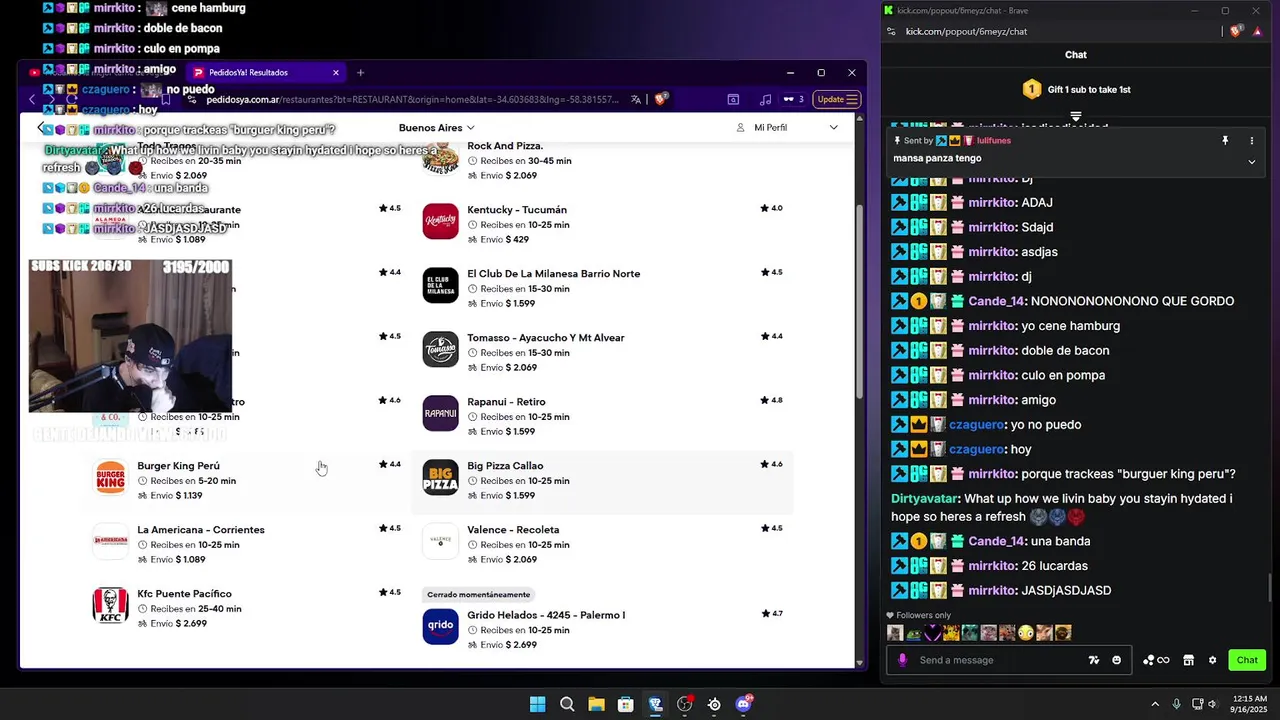
Task: Open pinned message three-dot menu
Action: (x=1251, y=141)
